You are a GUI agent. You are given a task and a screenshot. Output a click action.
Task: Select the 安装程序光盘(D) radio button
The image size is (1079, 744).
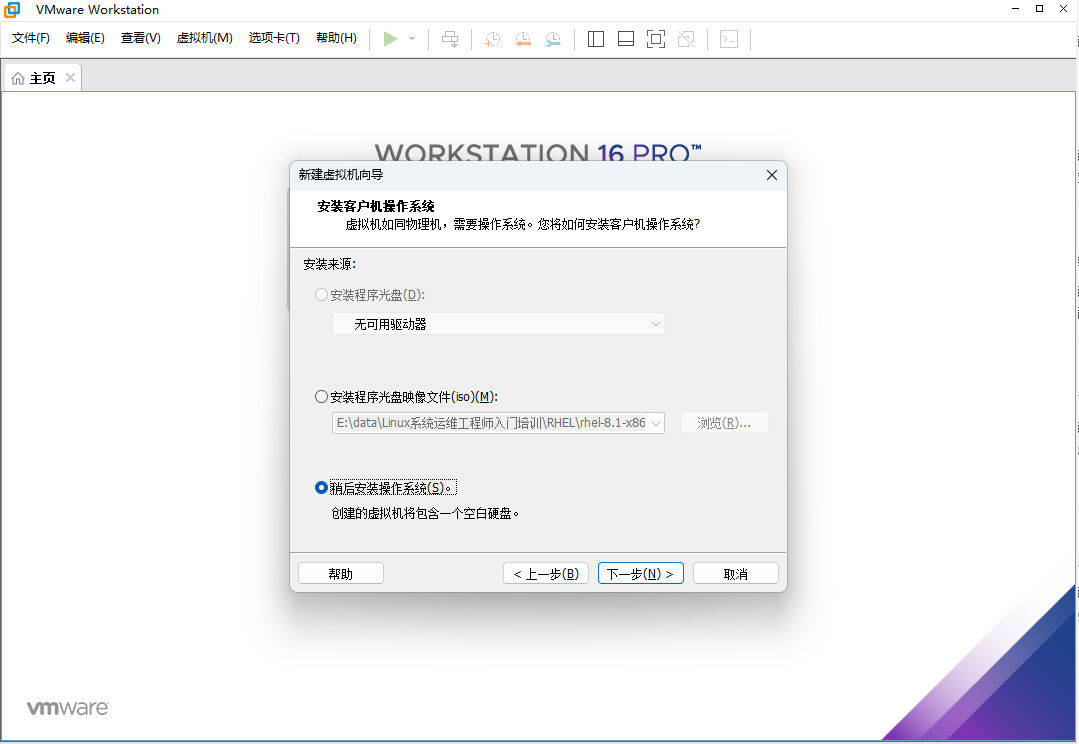tap(321, 295)
